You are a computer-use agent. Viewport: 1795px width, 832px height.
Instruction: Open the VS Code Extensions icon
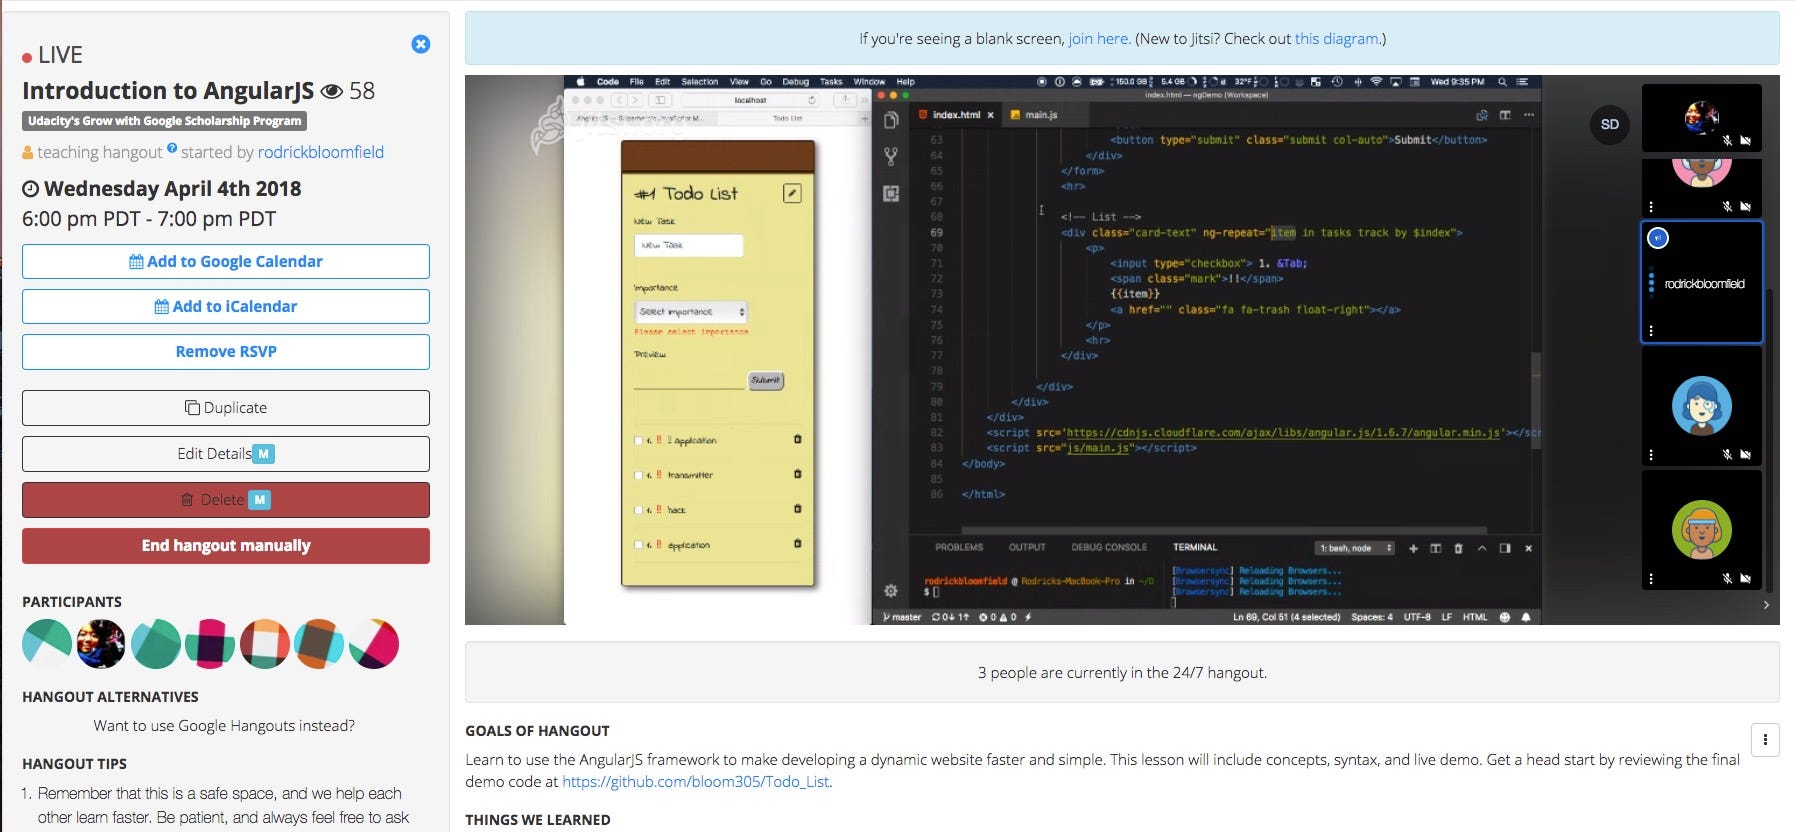[x=890, y=193]
